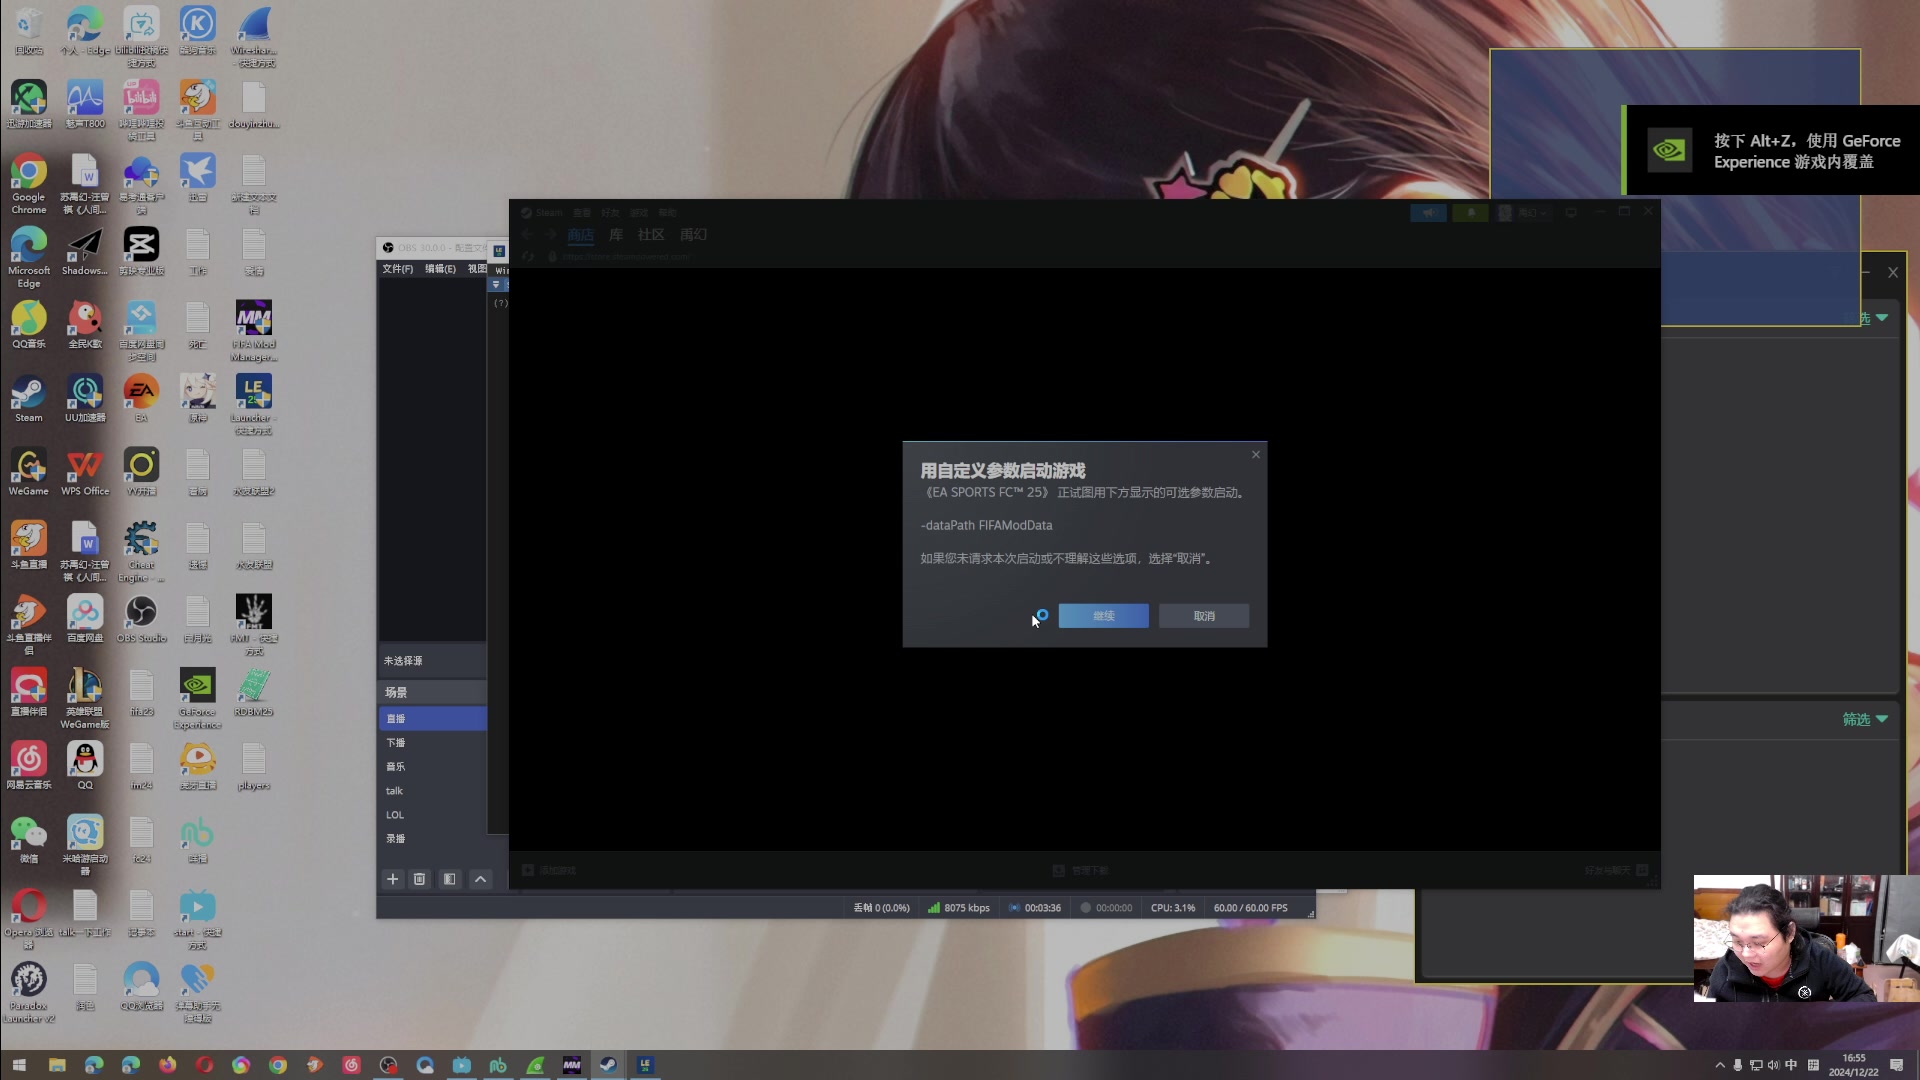Open the Shadowsocks paper-plane desktop icon
The image size is (1920, 1080).
point(85,251)
